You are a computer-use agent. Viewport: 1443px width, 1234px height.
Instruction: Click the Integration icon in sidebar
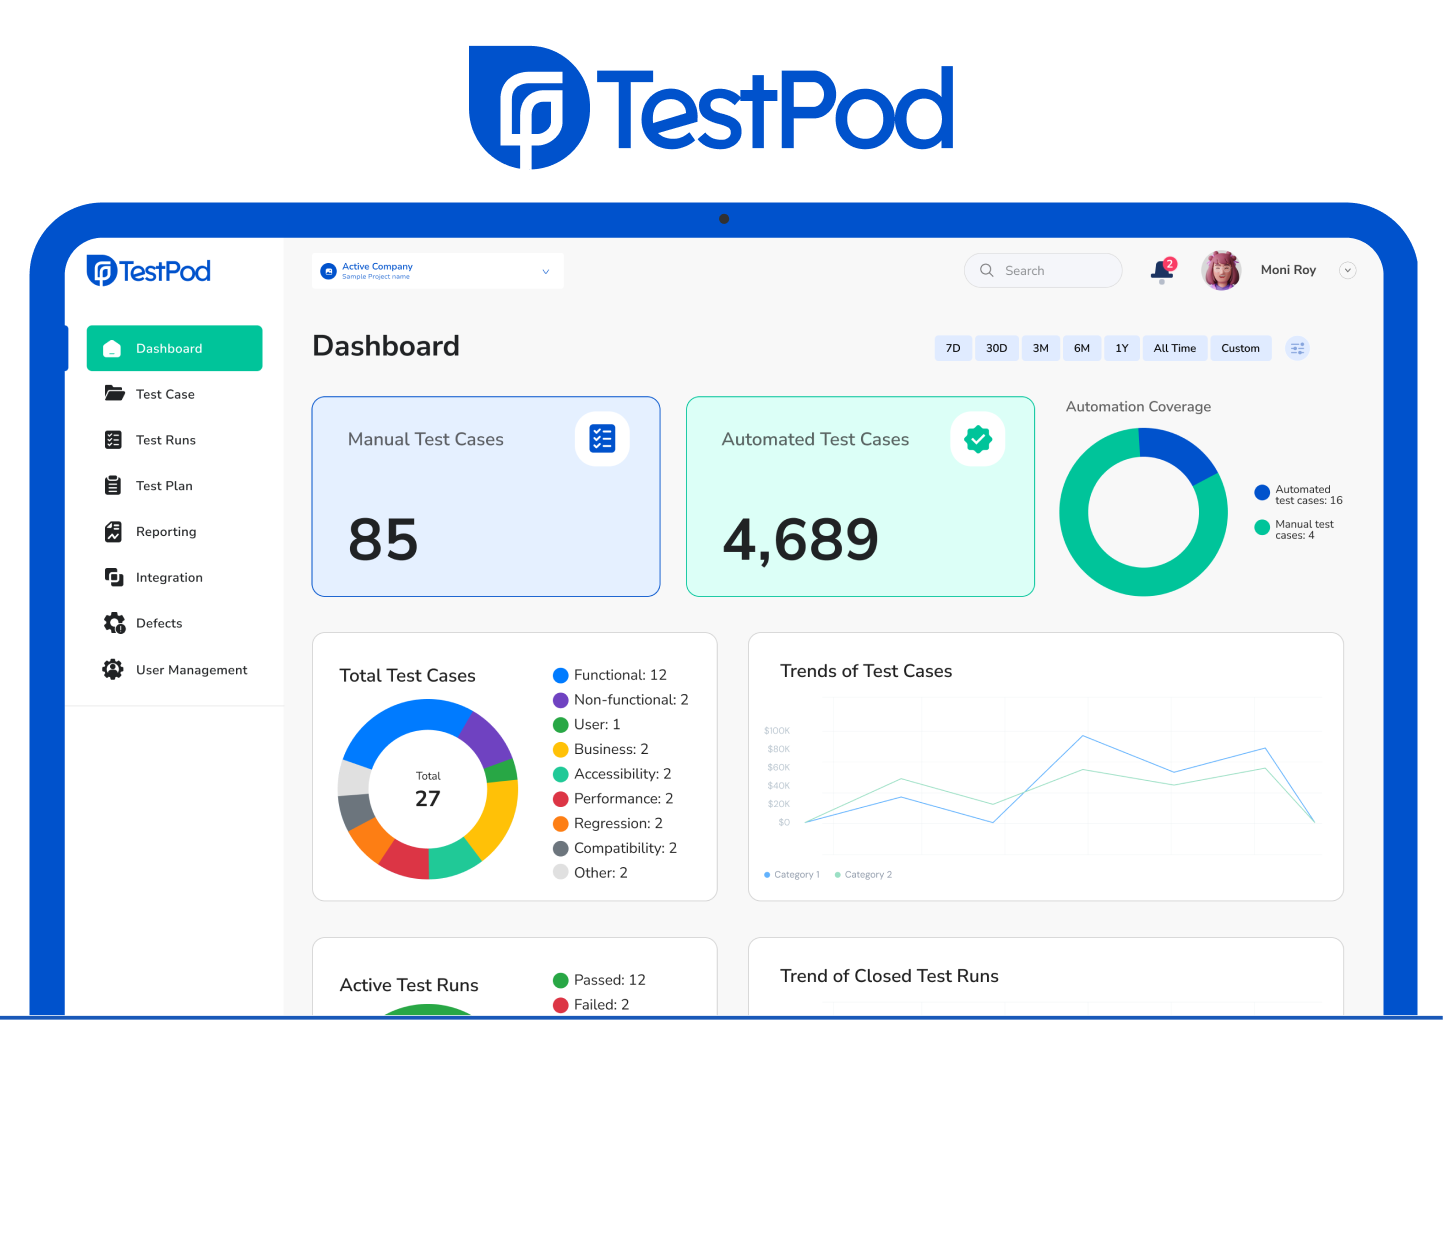pyautogui.click(x=114, y=577)
